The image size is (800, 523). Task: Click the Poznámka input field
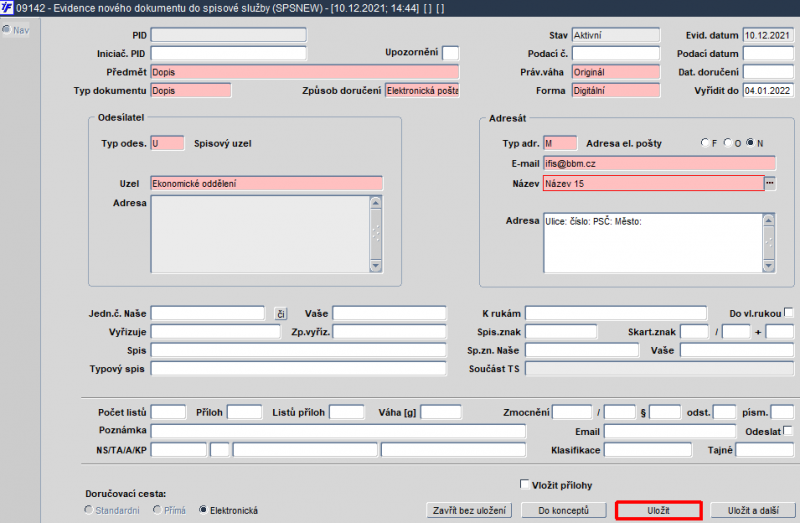(338, 431)
